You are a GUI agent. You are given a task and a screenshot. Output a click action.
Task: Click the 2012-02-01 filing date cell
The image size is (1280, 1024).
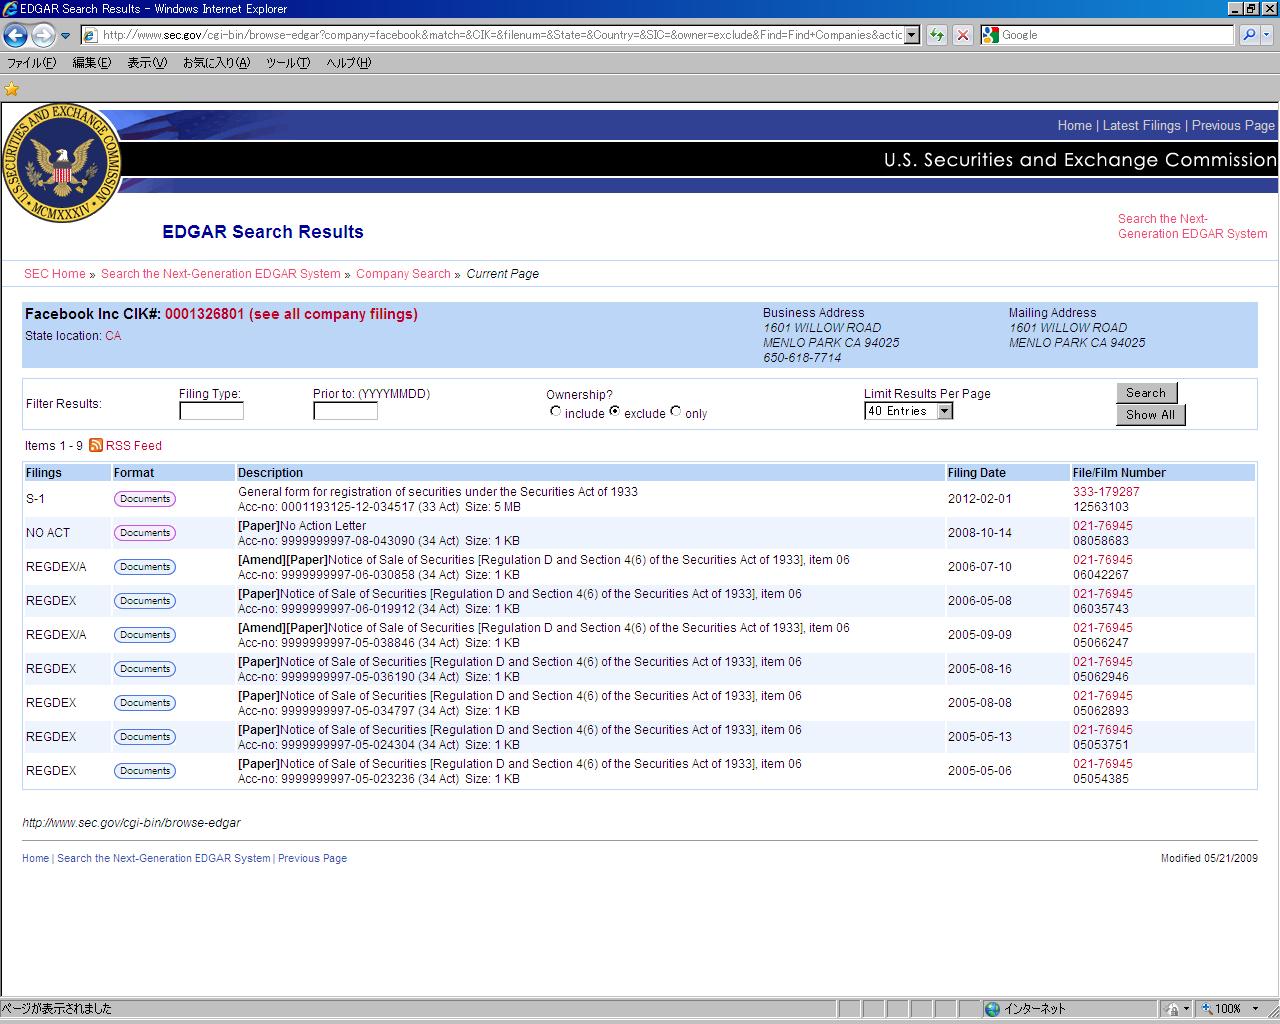click(x=980, y=499)
